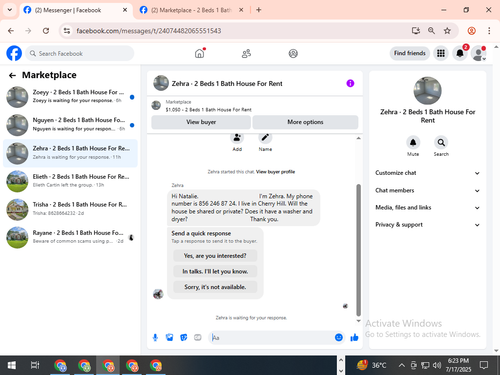
Task: Close the Messenger | Facebook tab
Action: [x=125, y=10]
